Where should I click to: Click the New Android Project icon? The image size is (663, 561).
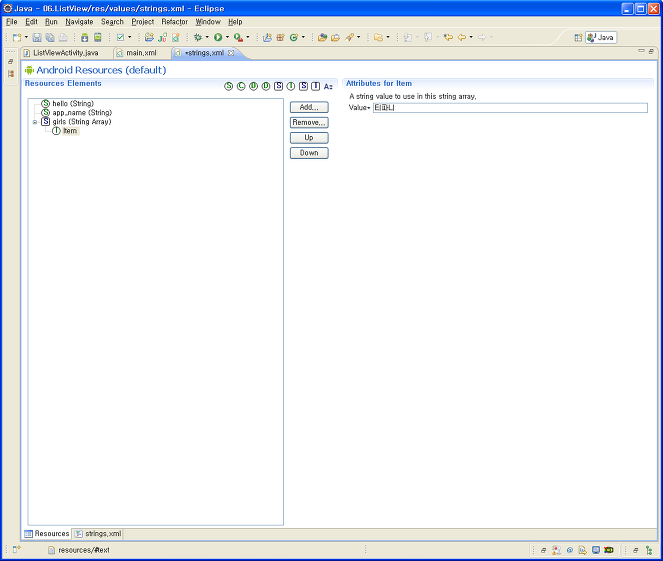[149, 38]
